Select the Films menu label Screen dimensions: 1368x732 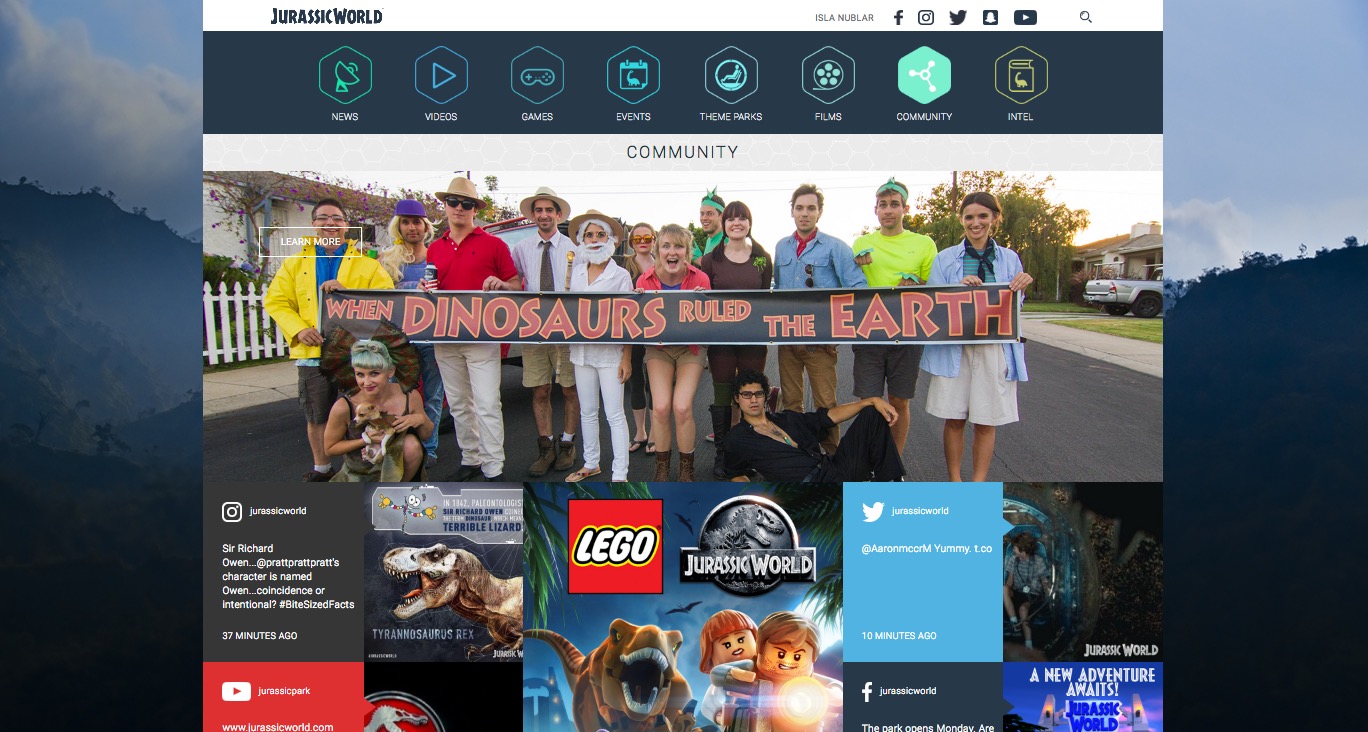pyautogui.click(x=828, y=117)
